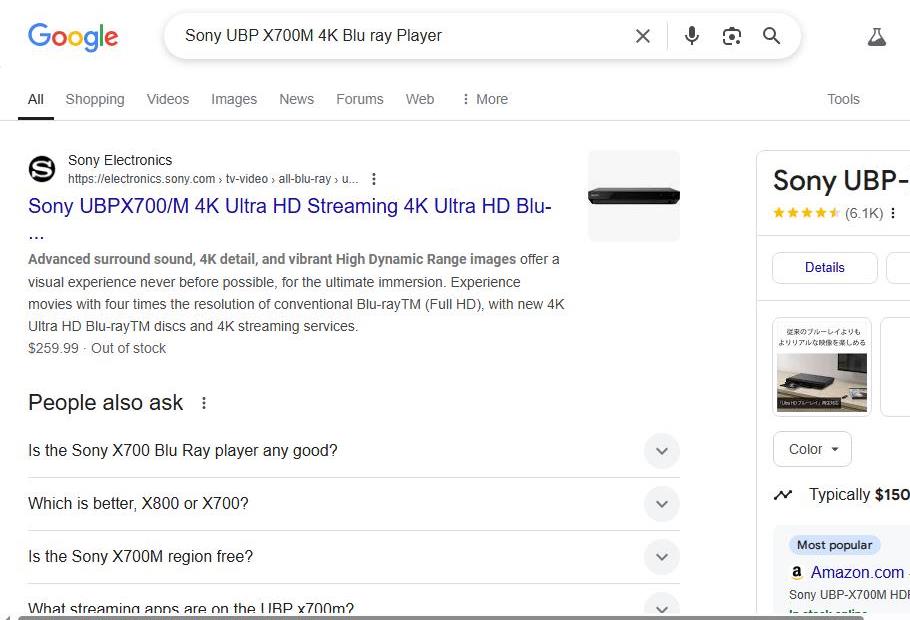Click the Google logo
Viewport: 910px width, 620px height.
click(73, 37)
